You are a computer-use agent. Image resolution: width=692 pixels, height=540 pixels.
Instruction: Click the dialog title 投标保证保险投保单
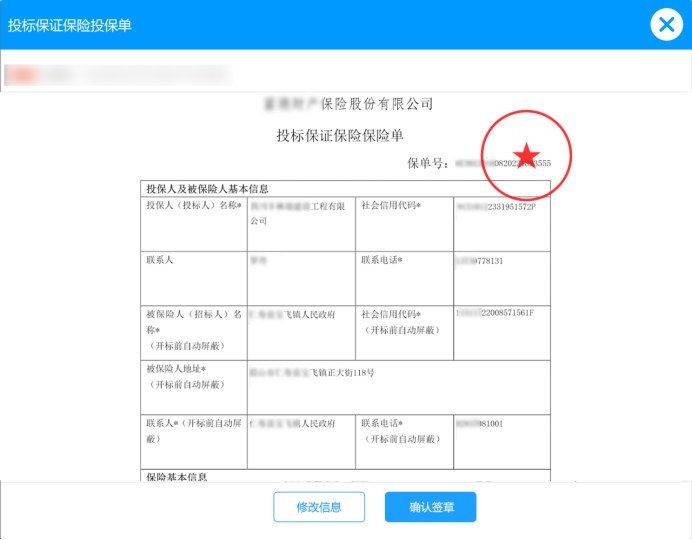70,25
